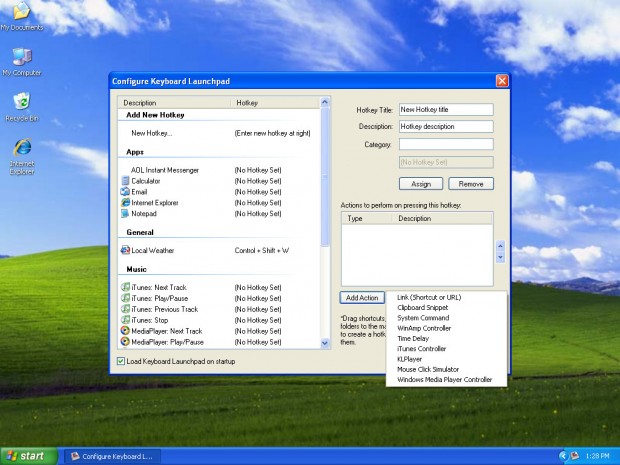The height and width of the screenshot is (465, 620).
Task: Choose WinAmp Controller action
Action: click(x=446, y=328)
